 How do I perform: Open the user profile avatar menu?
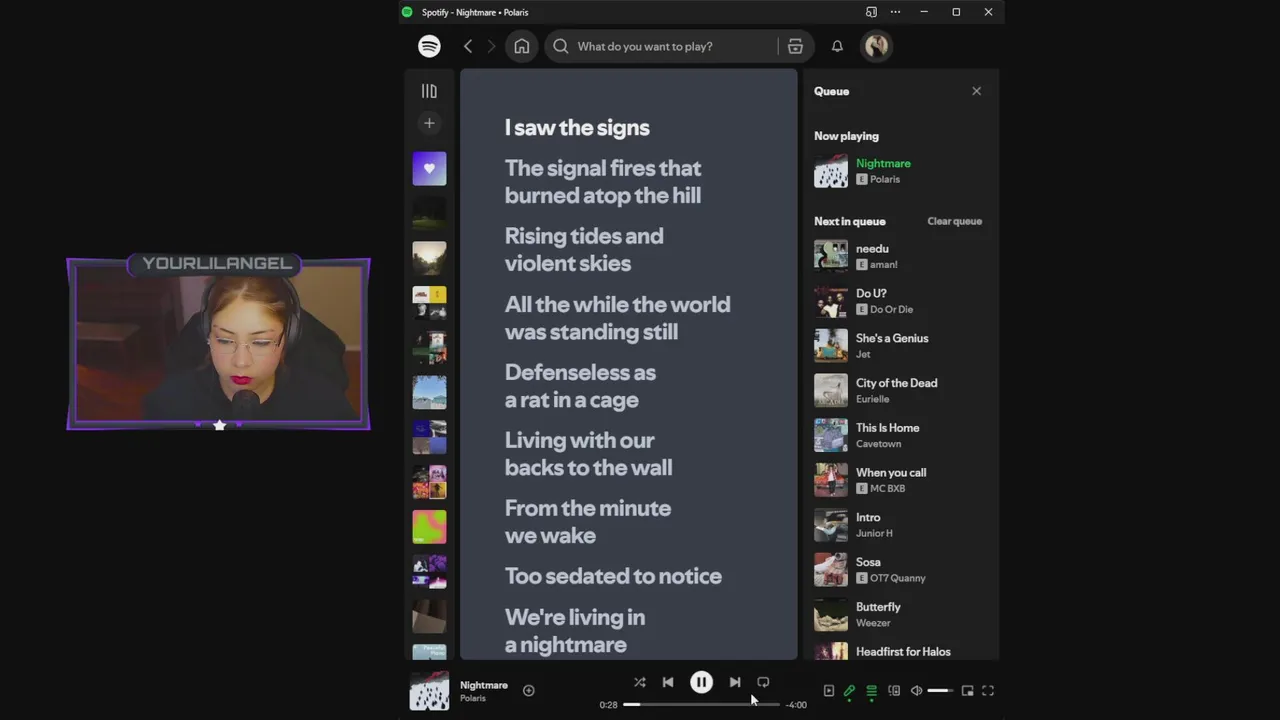[877, 46]
